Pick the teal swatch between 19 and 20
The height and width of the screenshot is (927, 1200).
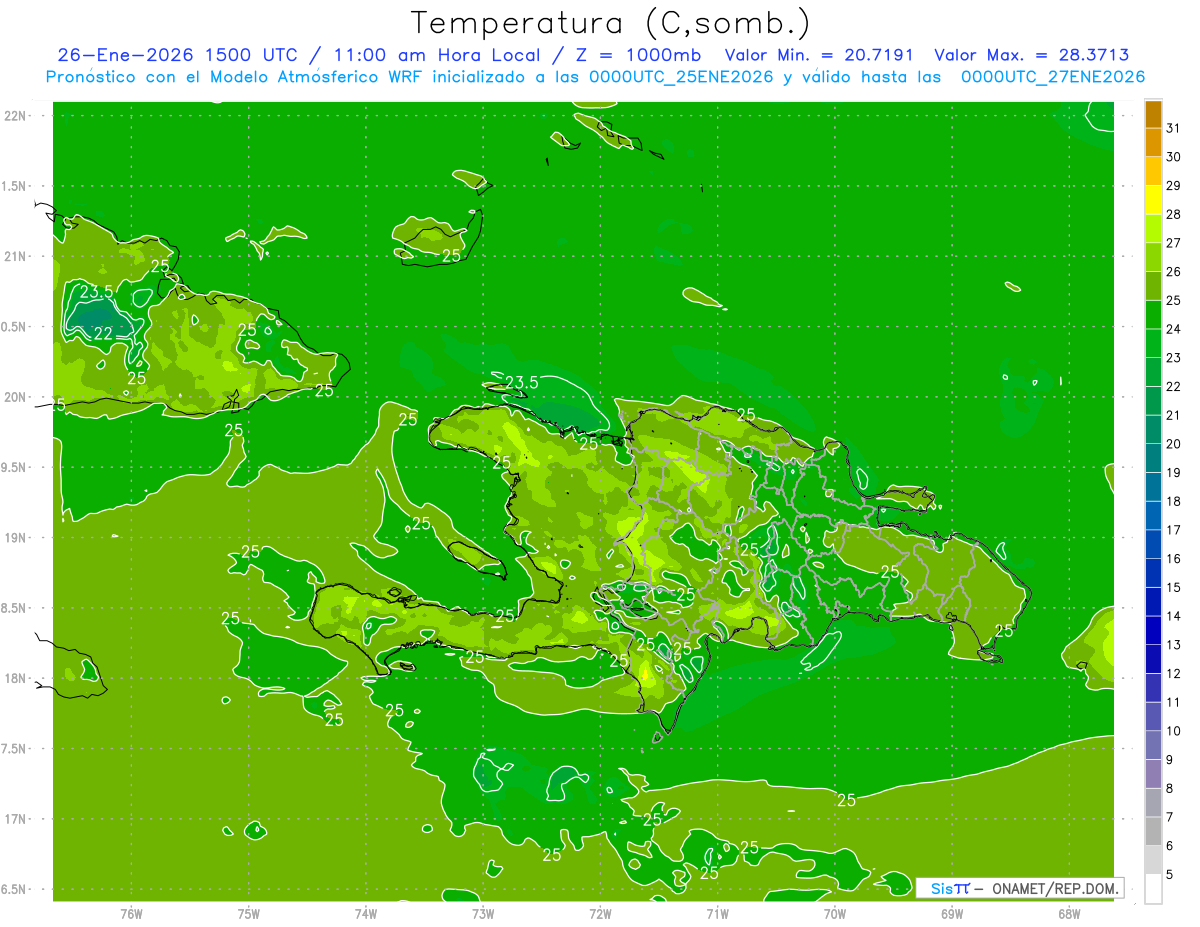pyautogui.click(x=1153, y=458)
